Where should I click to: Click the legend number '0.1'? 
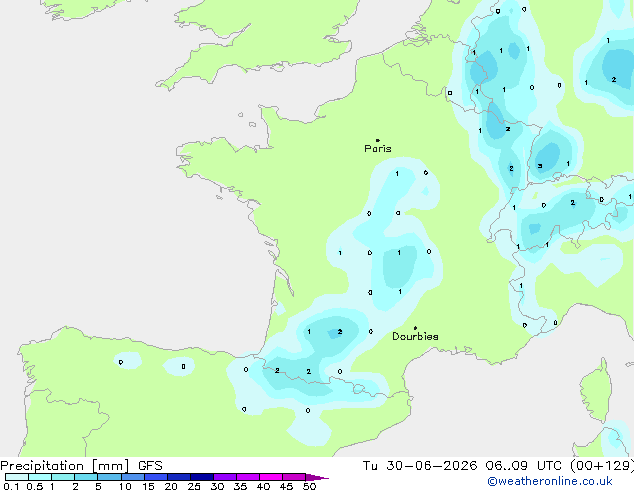coord(11,486)
